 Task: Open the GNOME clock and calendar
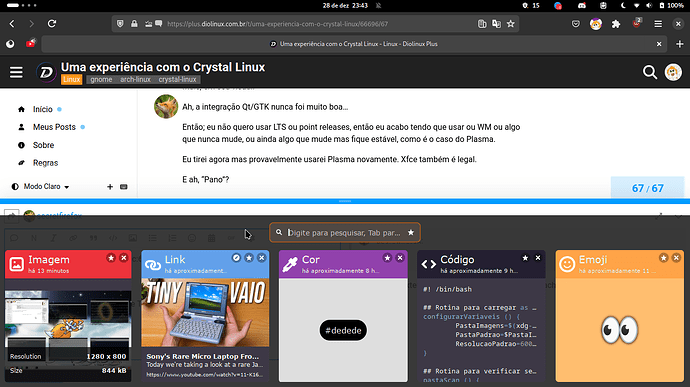coord(345,6)
